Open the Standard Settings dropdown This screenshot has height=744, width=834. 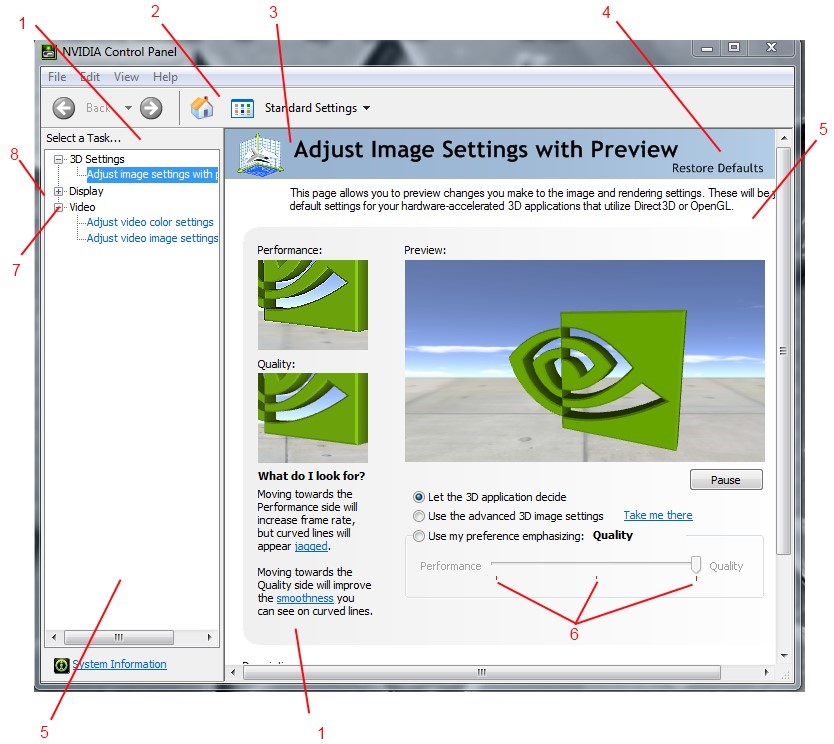tap(318, 108)
